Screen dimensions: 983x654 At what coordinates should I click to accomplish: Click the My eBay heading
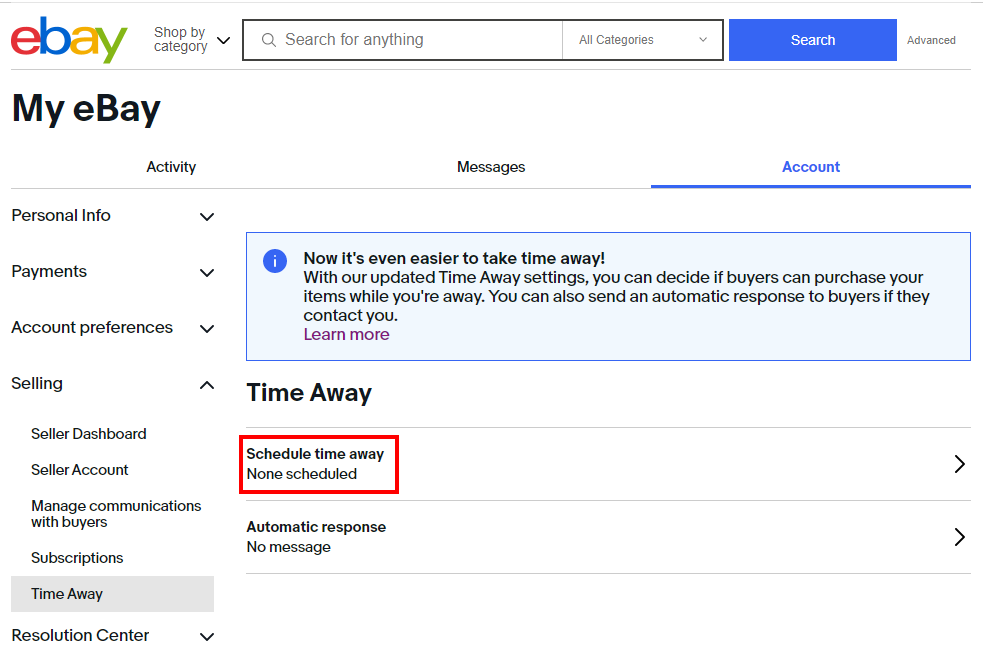86,108
